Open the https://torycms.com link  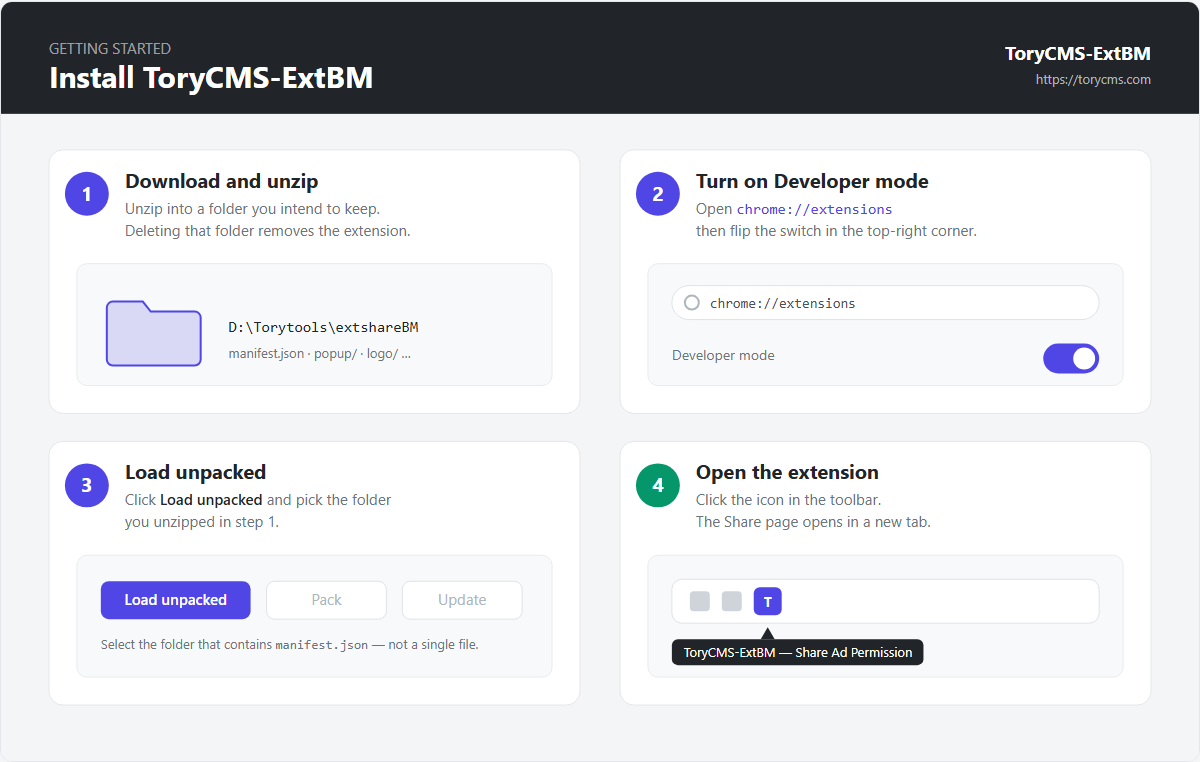[x=1093, y=79]
